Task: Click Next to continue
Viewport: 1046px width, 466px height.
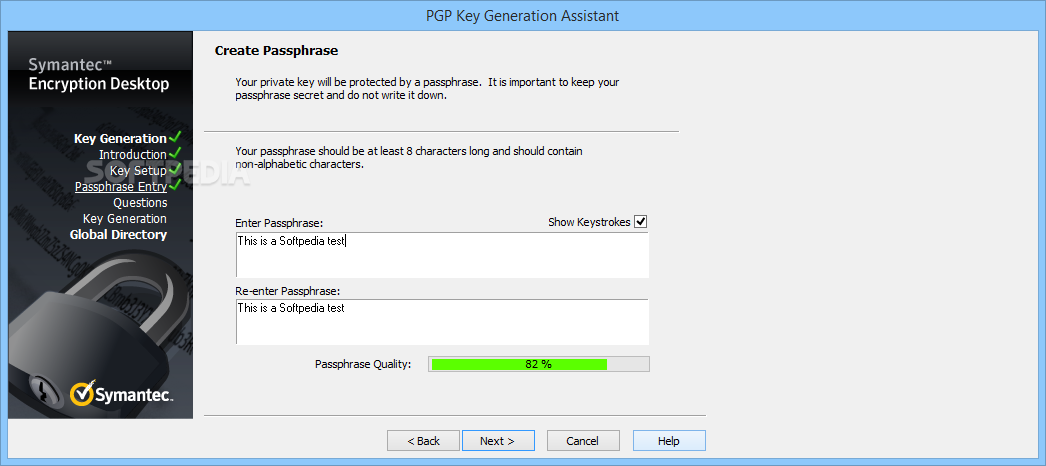Action: pos(498,441)
